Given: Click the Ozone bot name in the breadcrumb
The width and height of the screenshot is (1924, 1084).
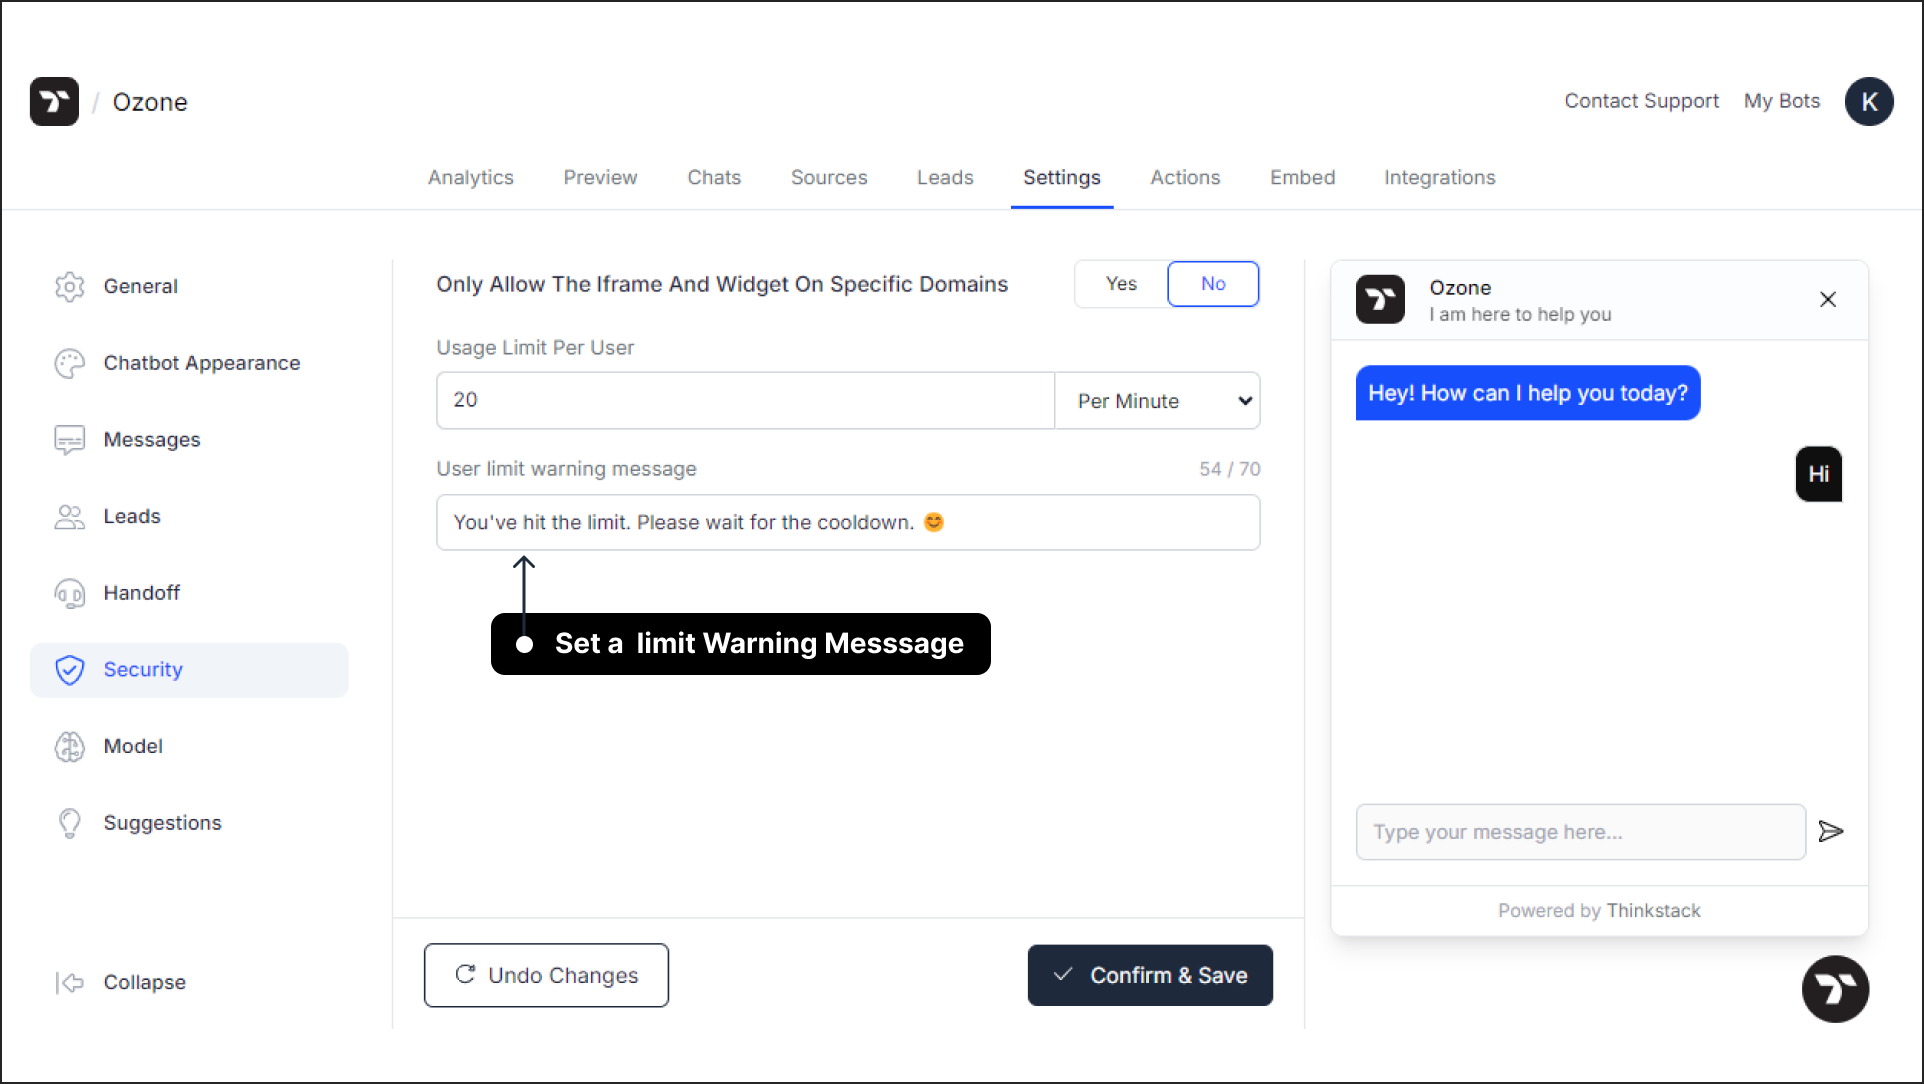Looking at the screenshot, I should click(150, 102).
